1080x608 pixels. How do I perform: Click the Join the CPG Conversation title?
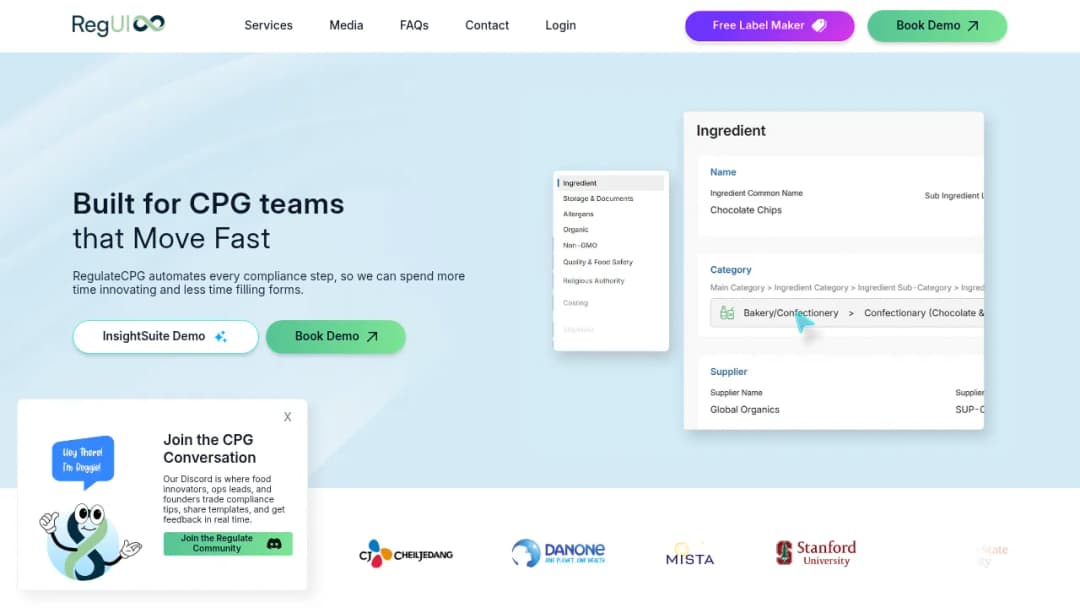pyautogui.click(x=209, y=448)
